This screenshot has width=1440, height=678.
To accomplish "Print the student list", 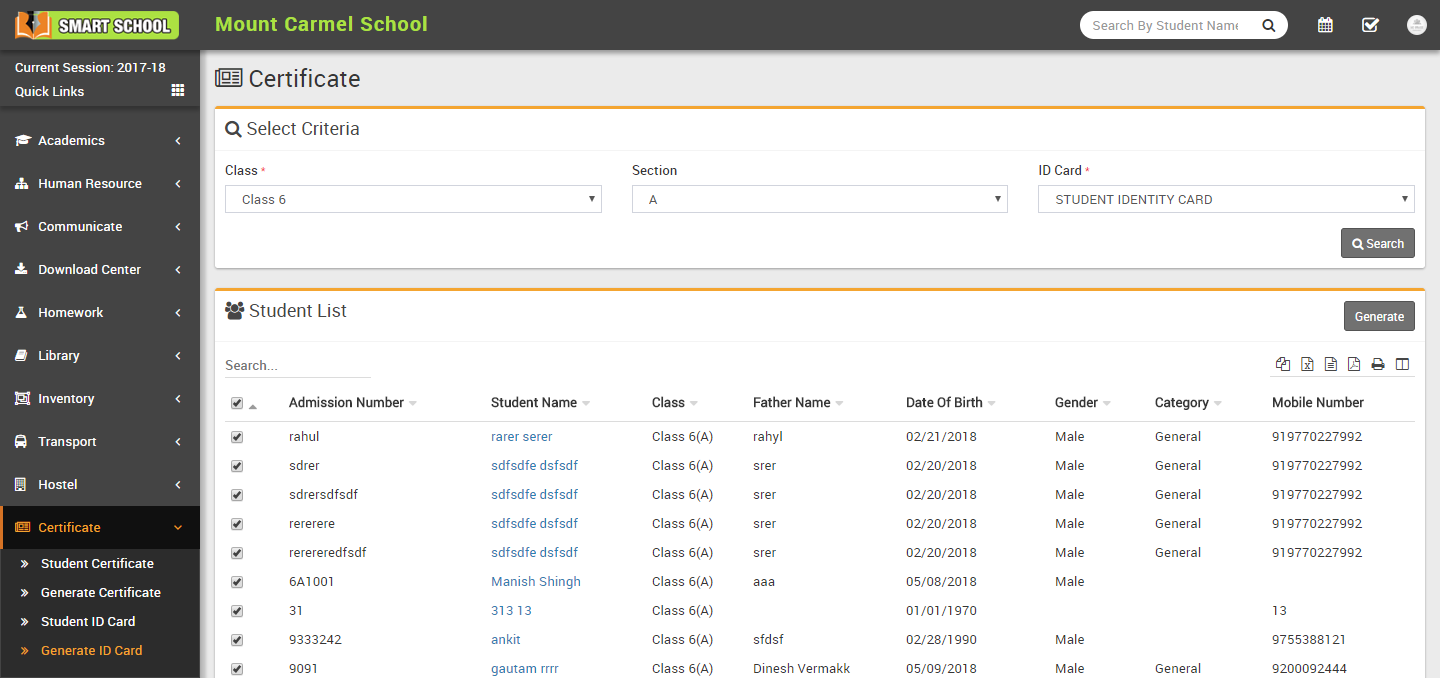I will pos(1378,364).
